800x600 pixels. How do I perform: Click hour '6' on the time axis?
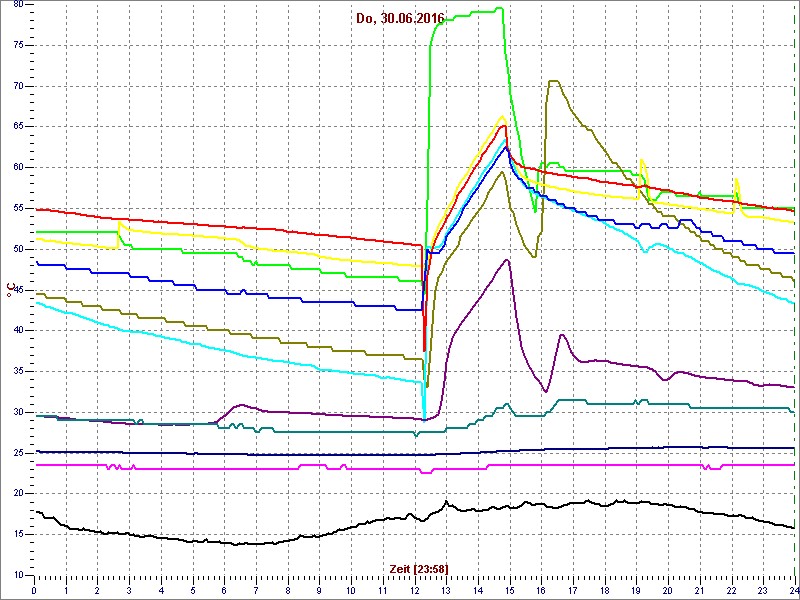coord(224,590)
